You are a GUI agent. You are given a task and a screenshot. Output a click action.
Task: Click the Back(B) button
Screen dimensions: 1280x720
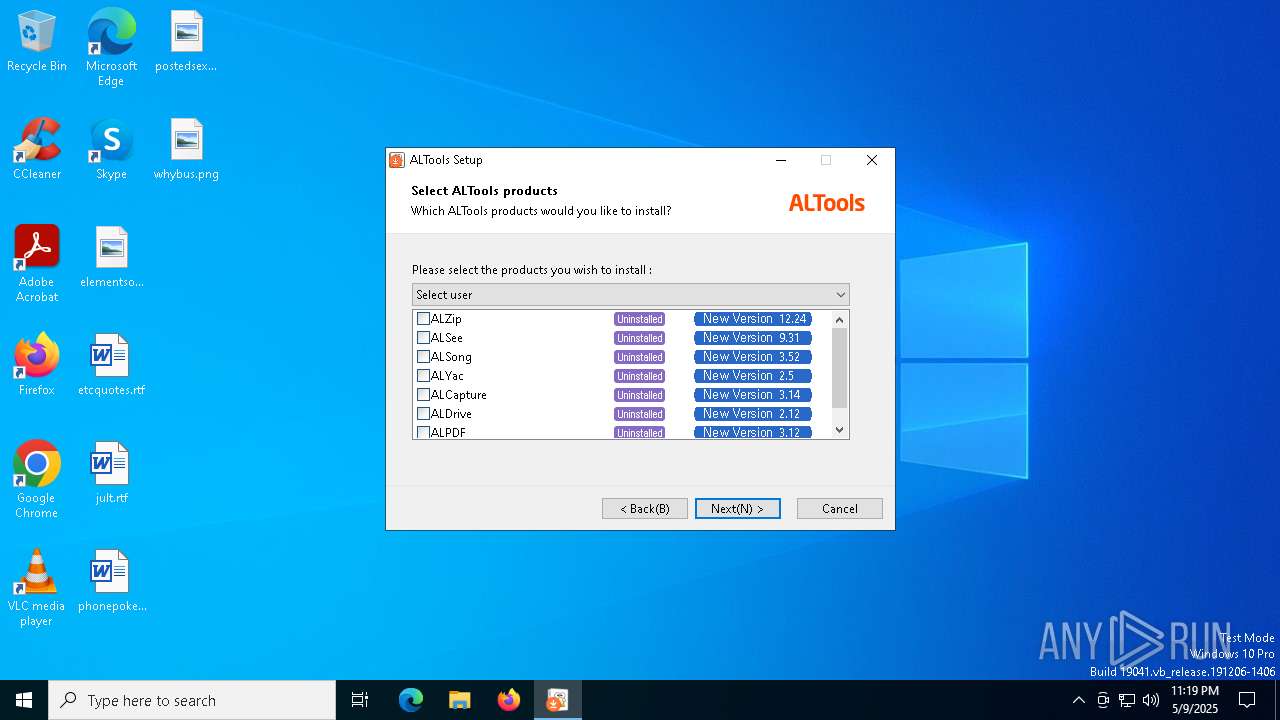(645, 509)
